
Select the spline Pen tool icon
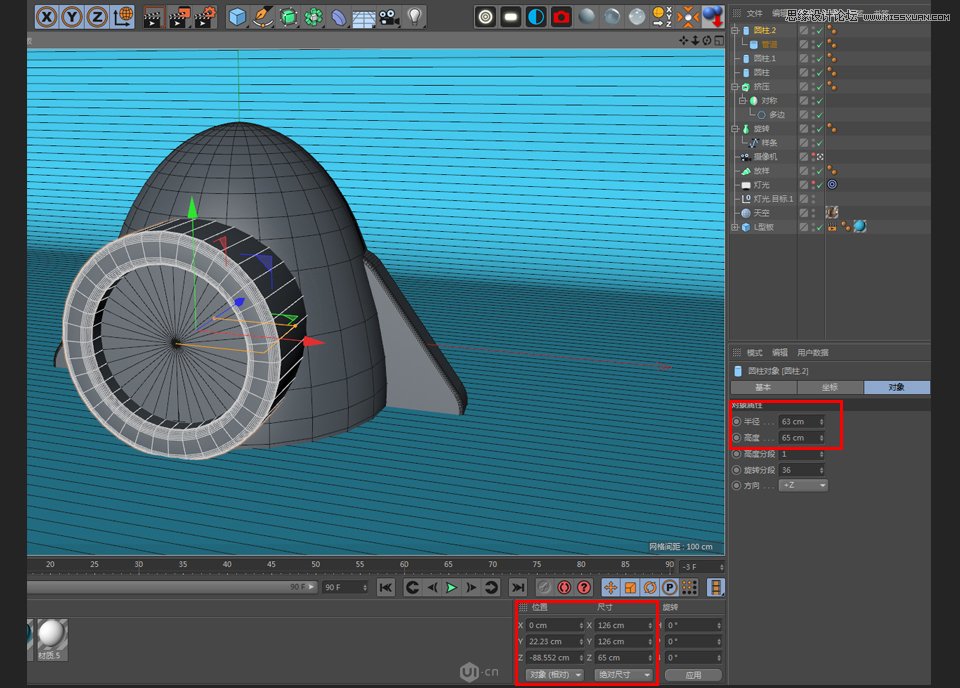point(262,16)
